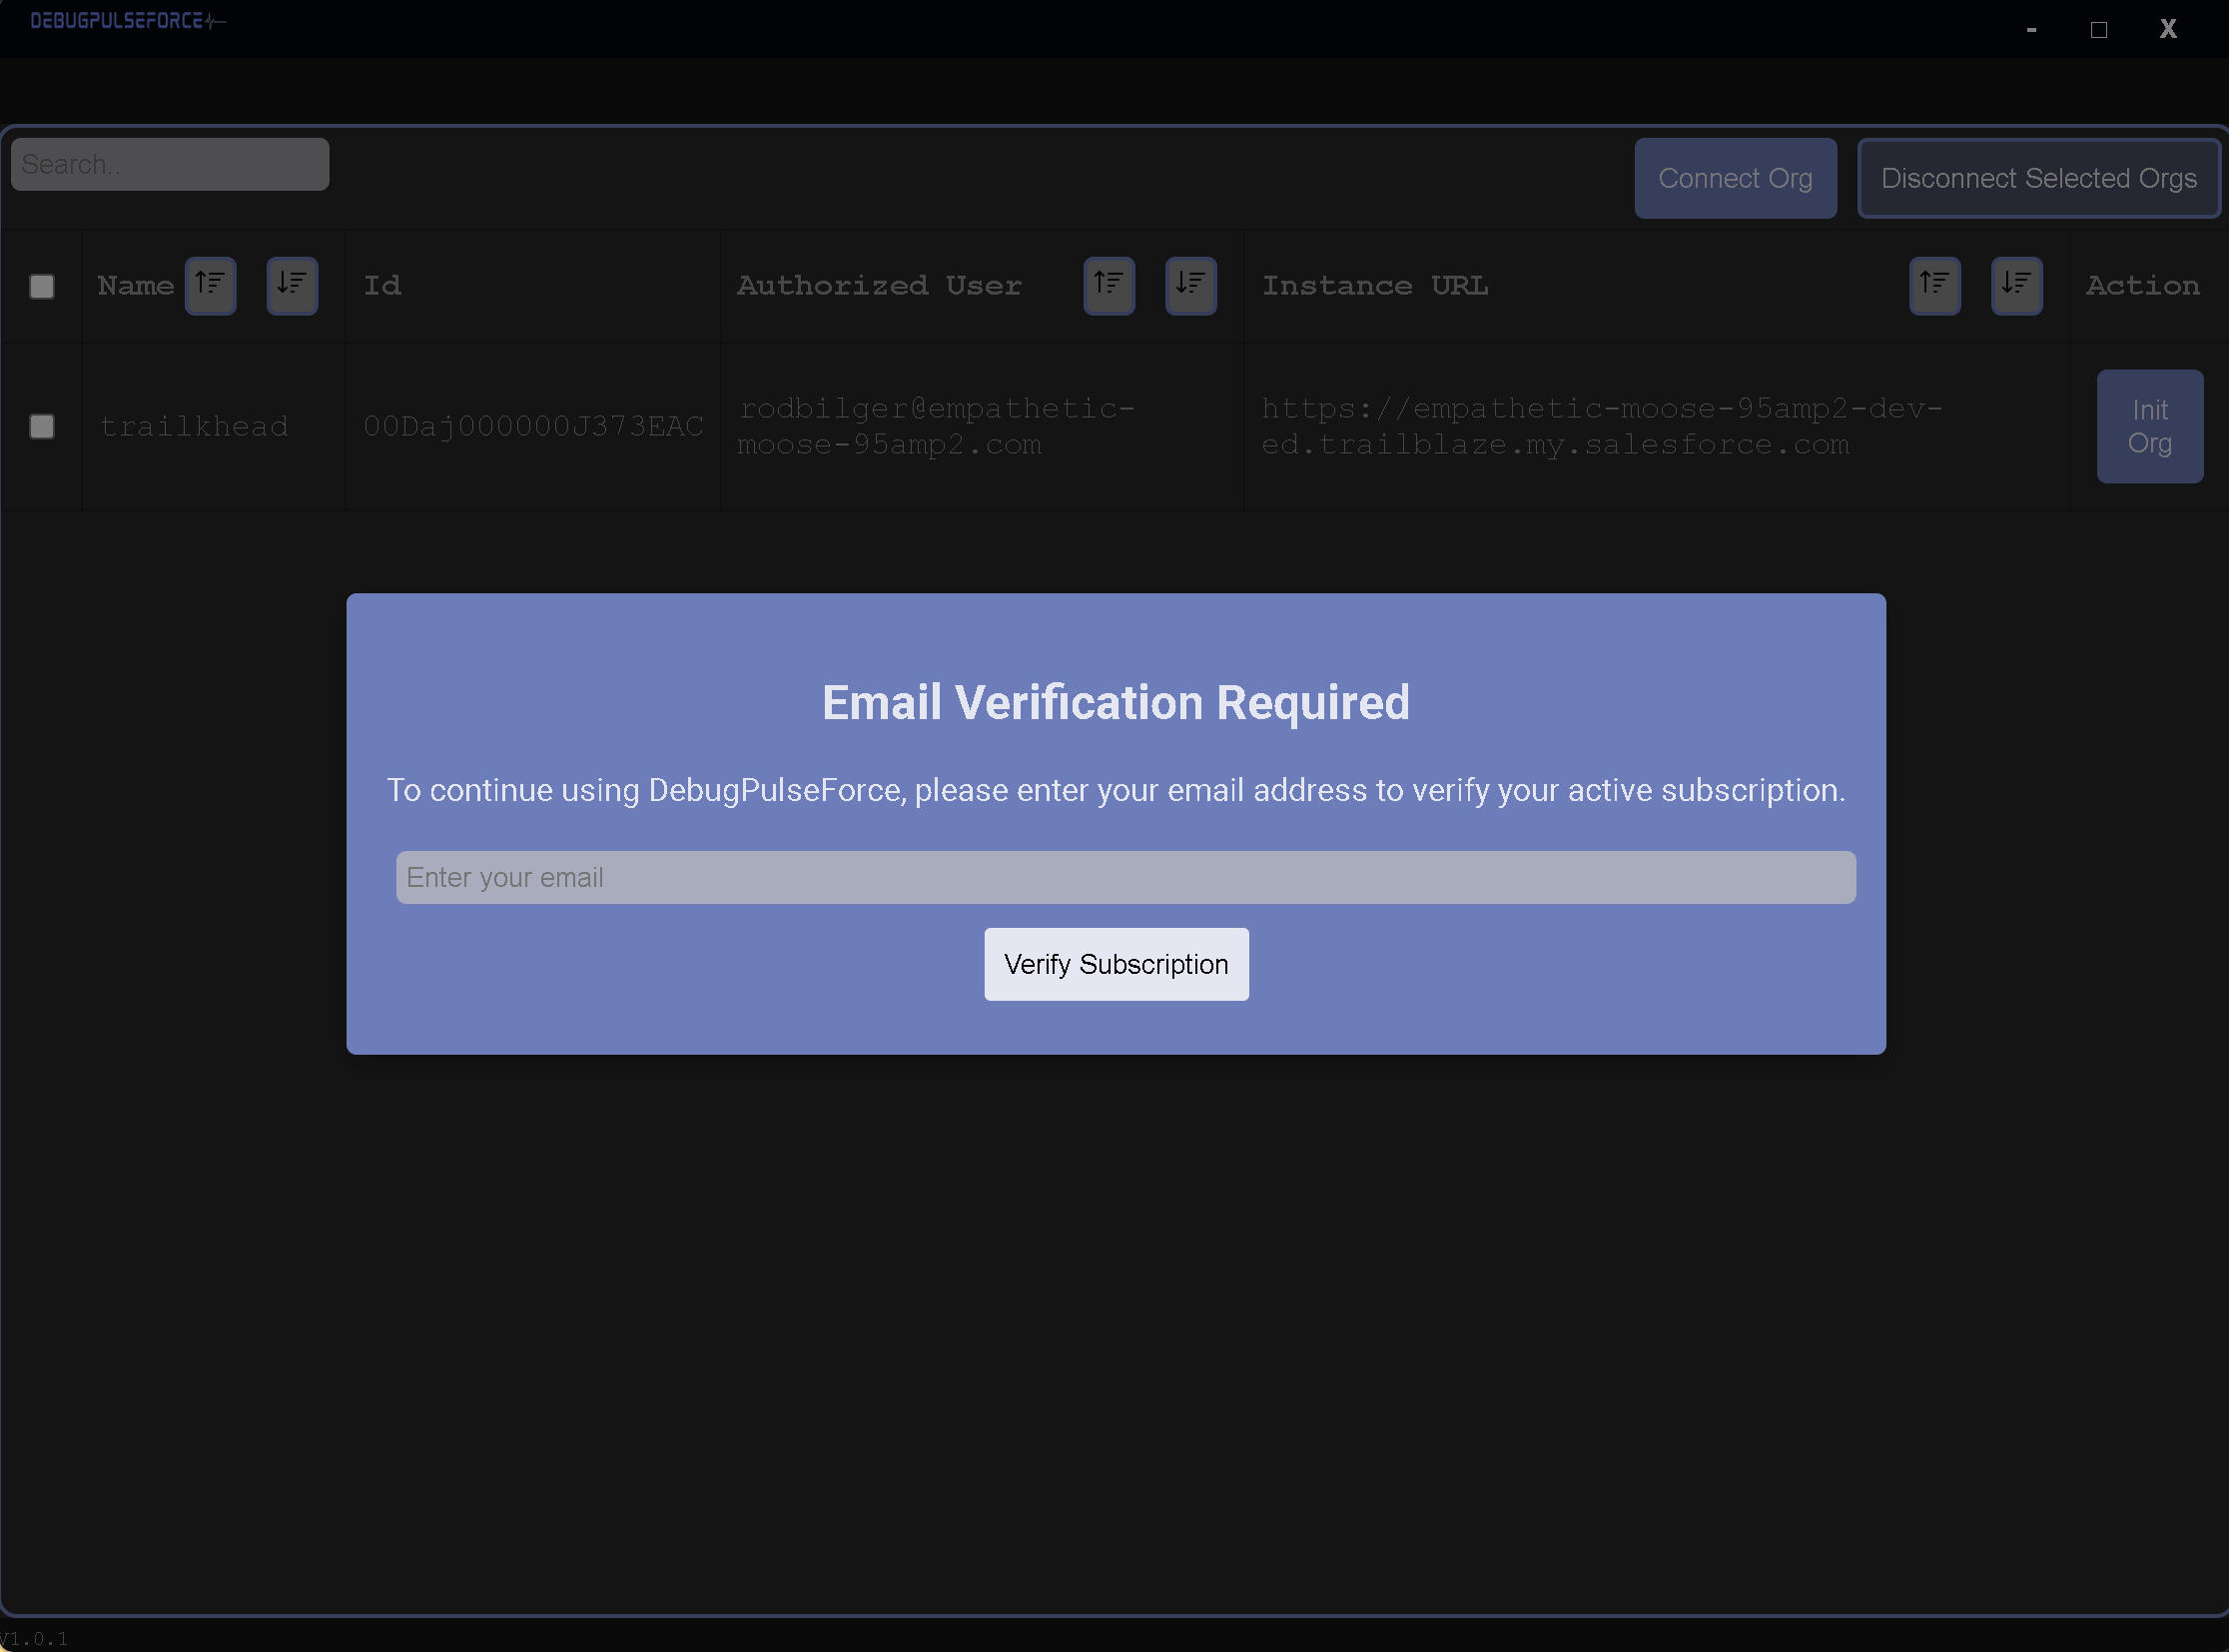Image resolution: width=2229 pixels, height=1652 pixels.
Task: Click the empathetic-moose Instance URL cell
Action: (x=1600, y=426)
